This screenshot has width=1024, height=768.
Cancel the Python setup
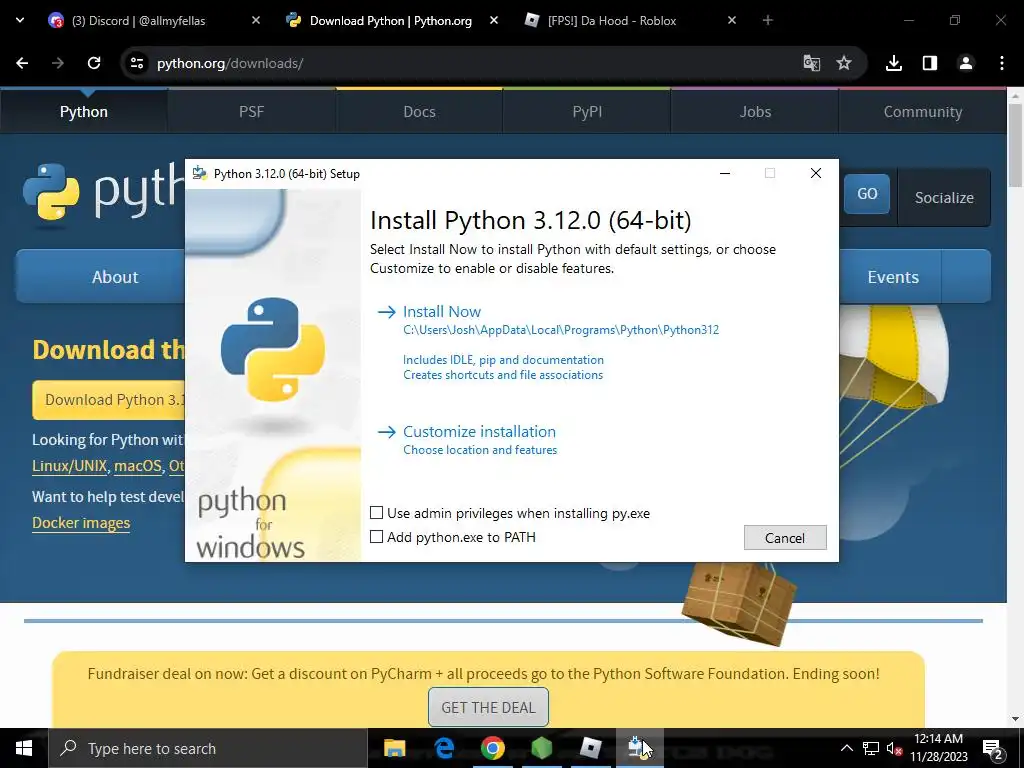pos(785,537)
